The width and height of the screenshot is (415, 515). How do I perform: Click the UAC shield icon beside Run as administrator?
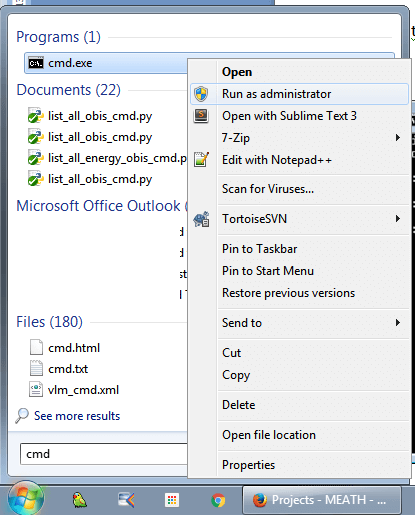coord(201,94)
